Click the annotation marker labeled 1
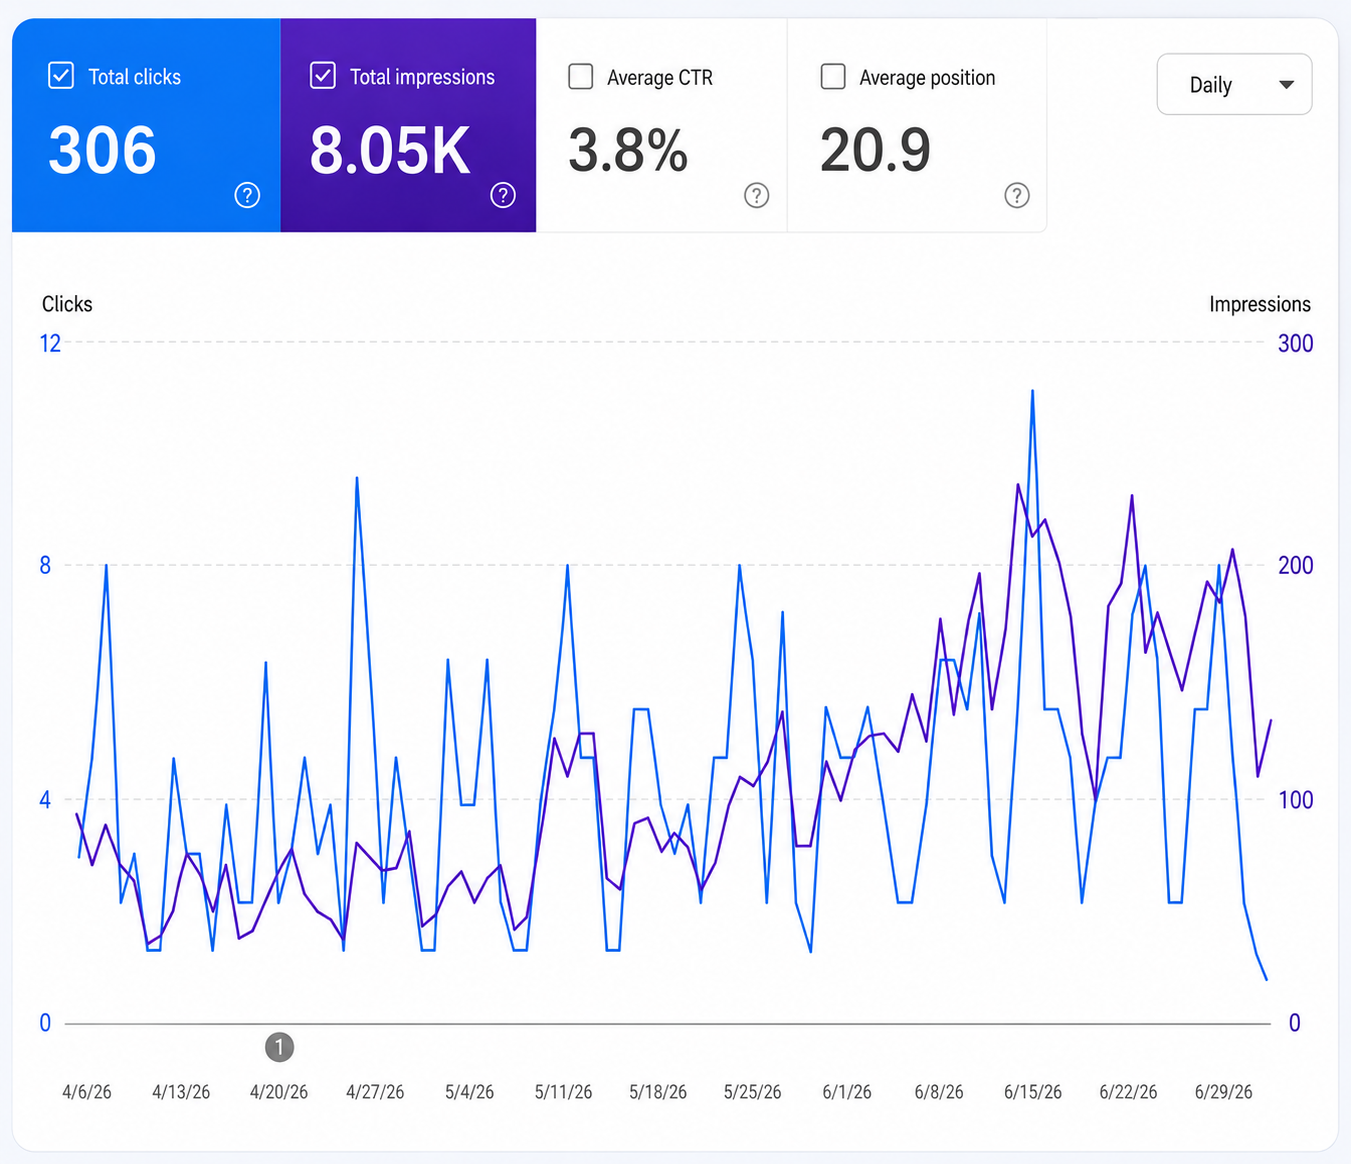 pyautogui.click(x=279, y=1047)
